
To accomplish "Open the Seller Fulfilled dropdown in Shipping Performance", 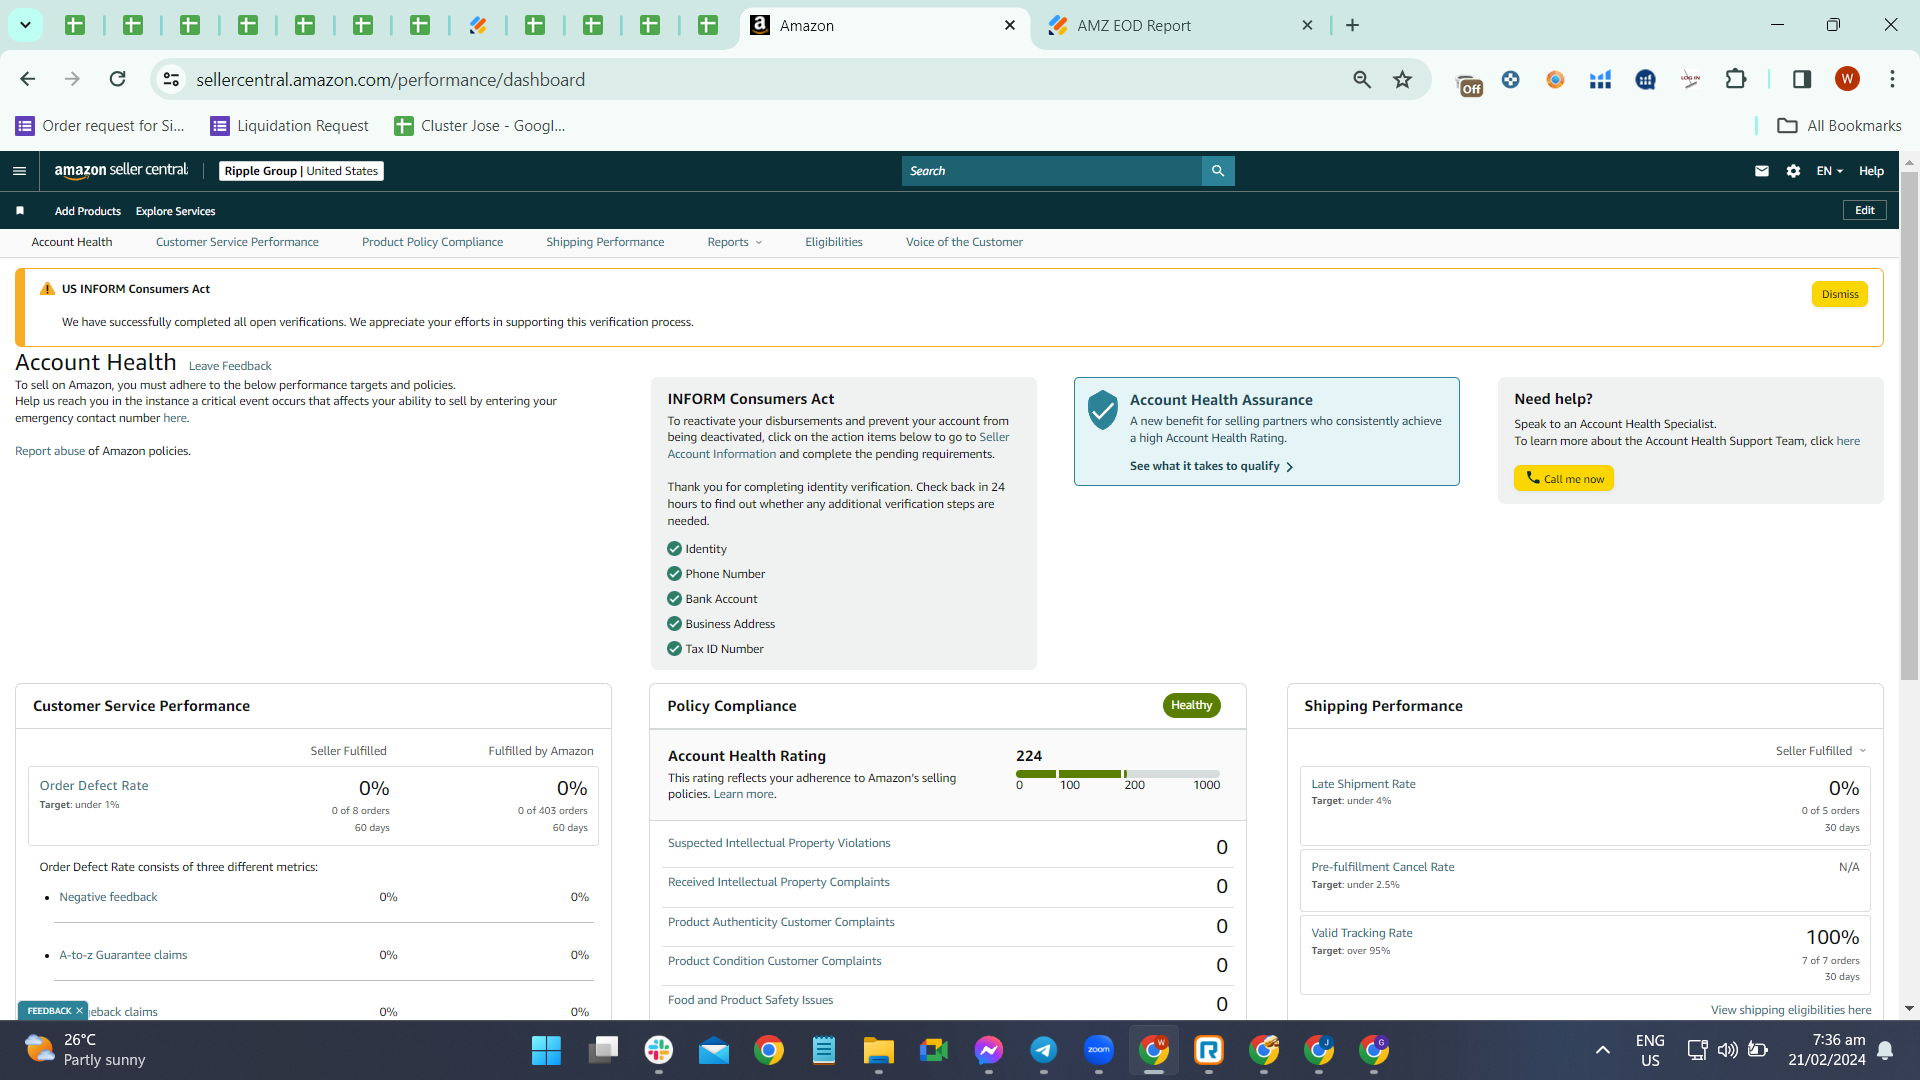I will tap(1821, 751).
